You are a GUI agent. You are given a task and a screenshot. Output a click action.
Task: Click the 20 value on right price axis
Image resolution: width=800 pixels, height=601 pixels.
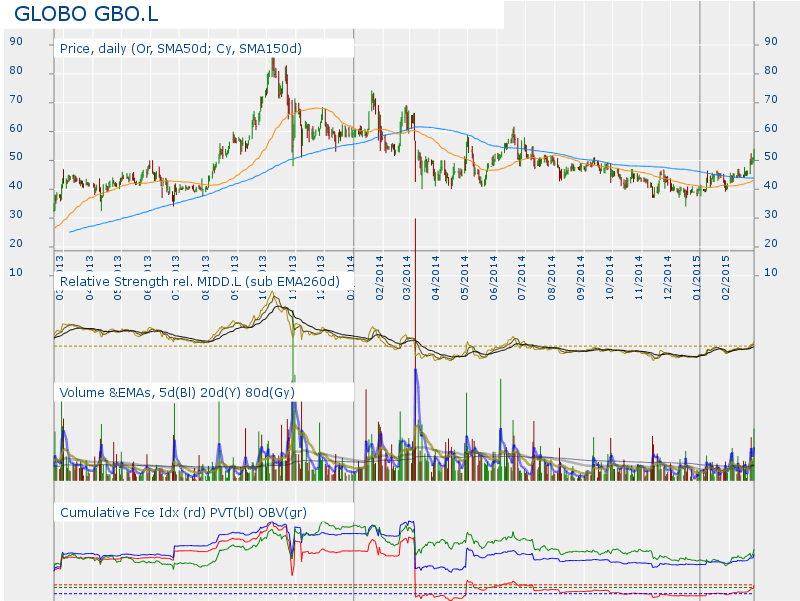pos(771,243)
